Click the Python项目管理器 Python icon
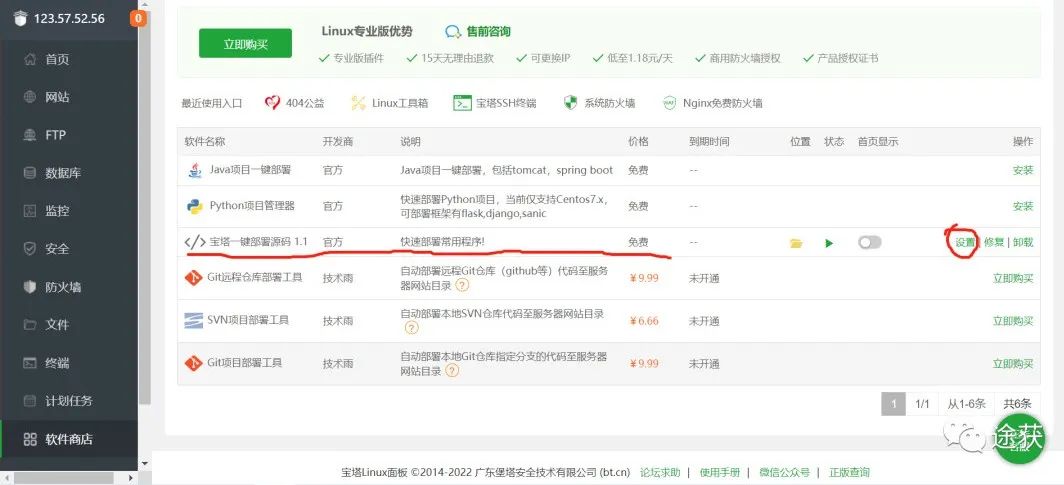Viewport: 1064px width, 485px height. point(195,206)
